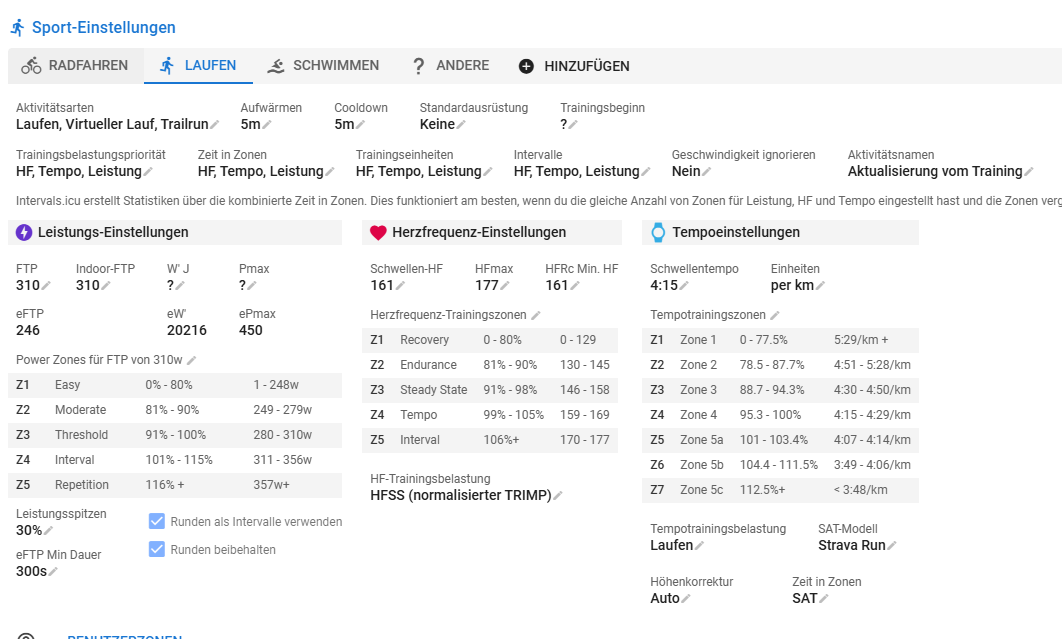Edit the Schwellen-HF value with its pencil icon
This screenshot has height=639, width=1062.
400,286
